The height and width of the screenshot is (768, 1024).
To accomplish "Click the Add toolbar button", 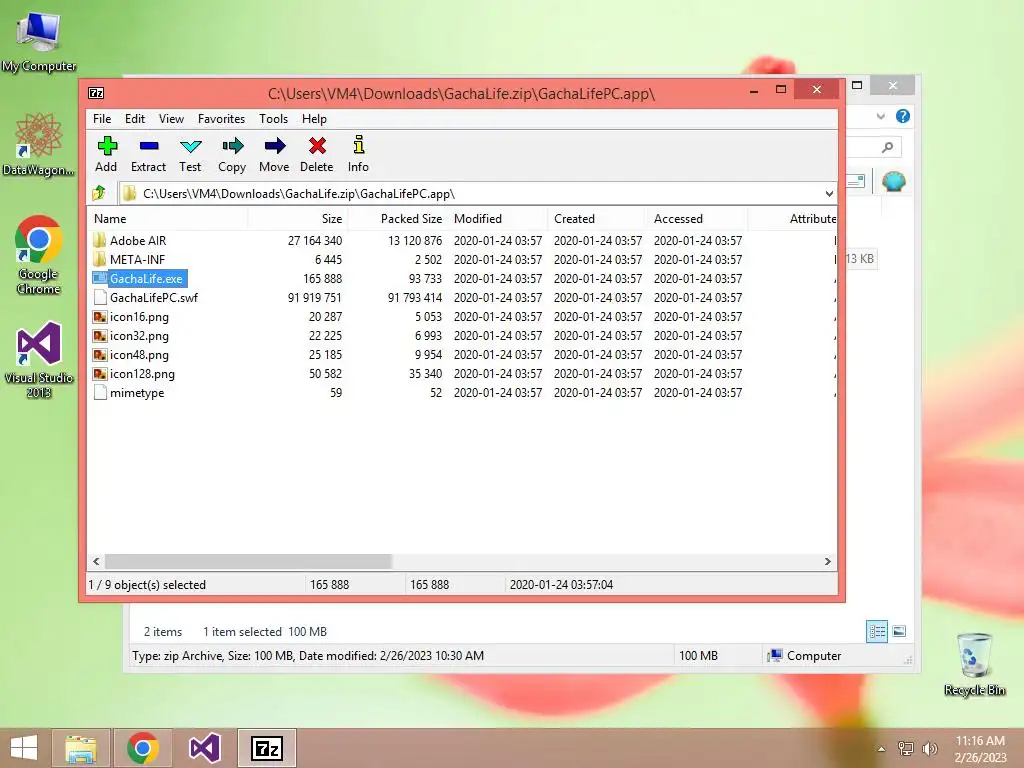I will pyautogui.click(x=106, y=155).
